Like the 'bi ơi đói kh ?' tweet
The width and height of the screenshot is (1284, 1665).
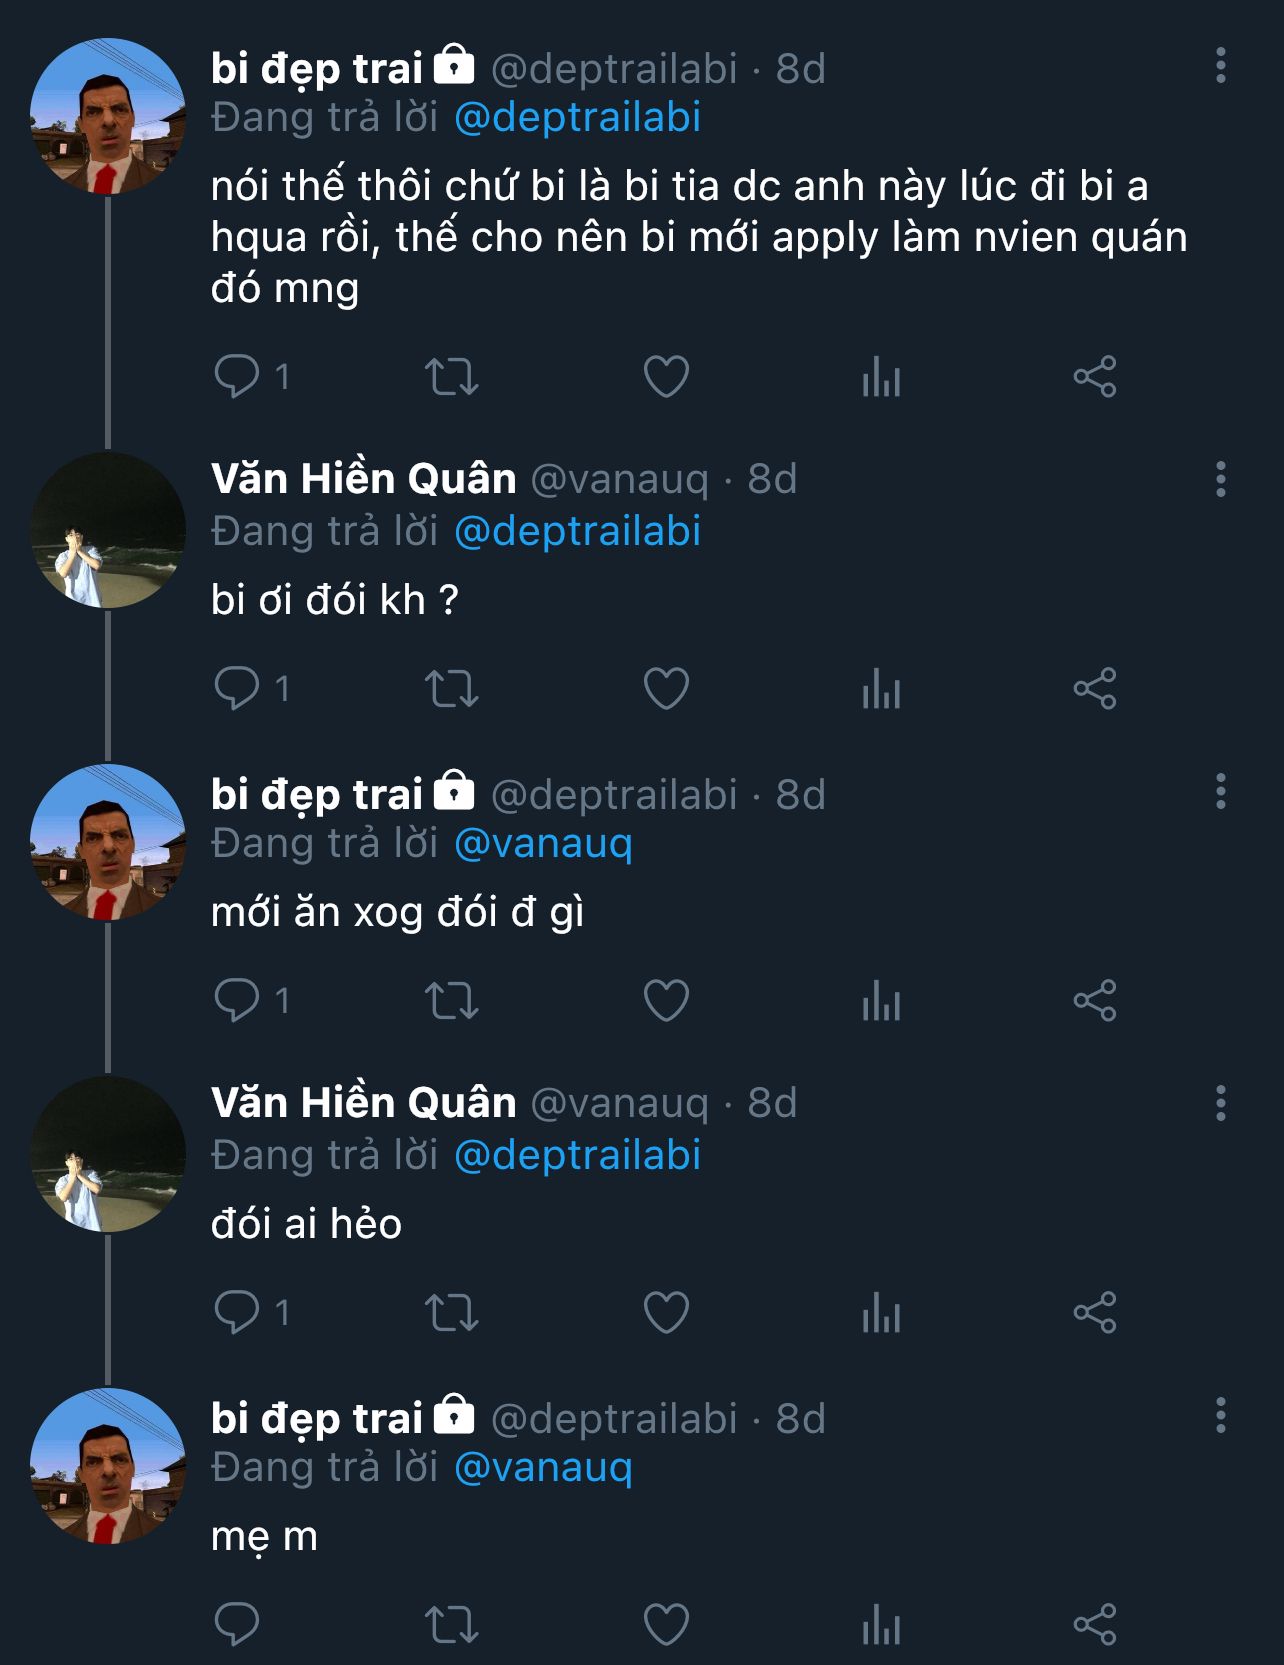pos(666,689)
